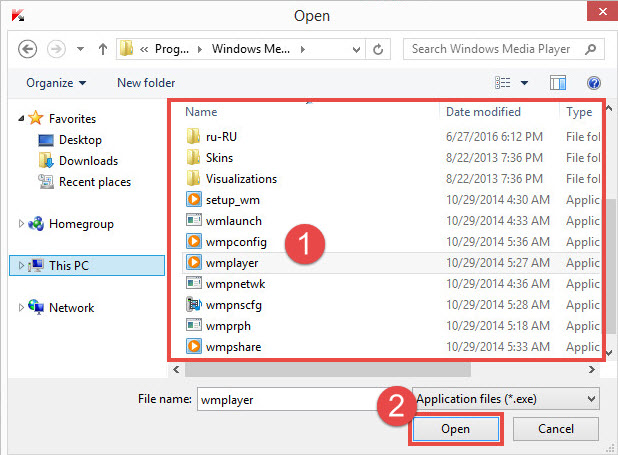Sort by the Type column header
The height and width of the screenshot is (455, 618).
(579, 112)
